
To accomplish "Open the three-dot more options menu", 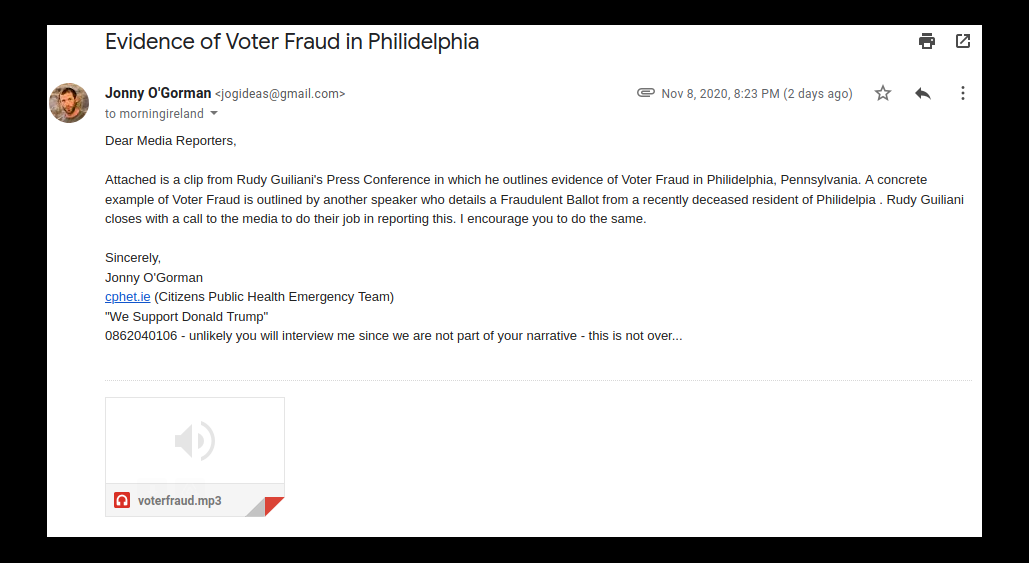I will click(x=963, y=93).
